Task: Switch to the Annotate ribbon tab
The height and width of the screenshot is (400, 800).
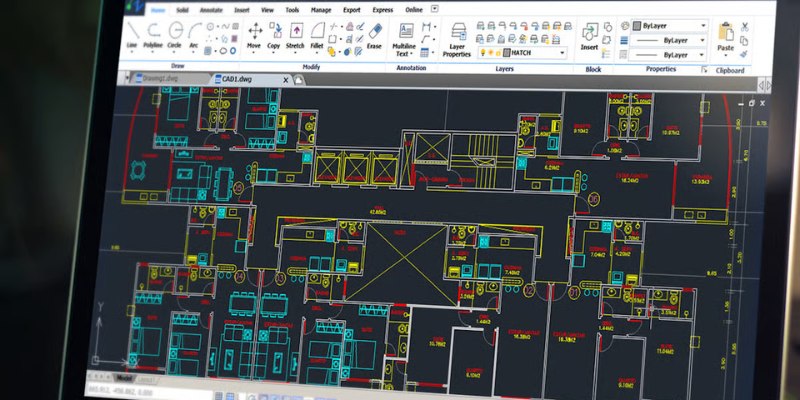Action: pyautogui.click(x=209, y=9)
